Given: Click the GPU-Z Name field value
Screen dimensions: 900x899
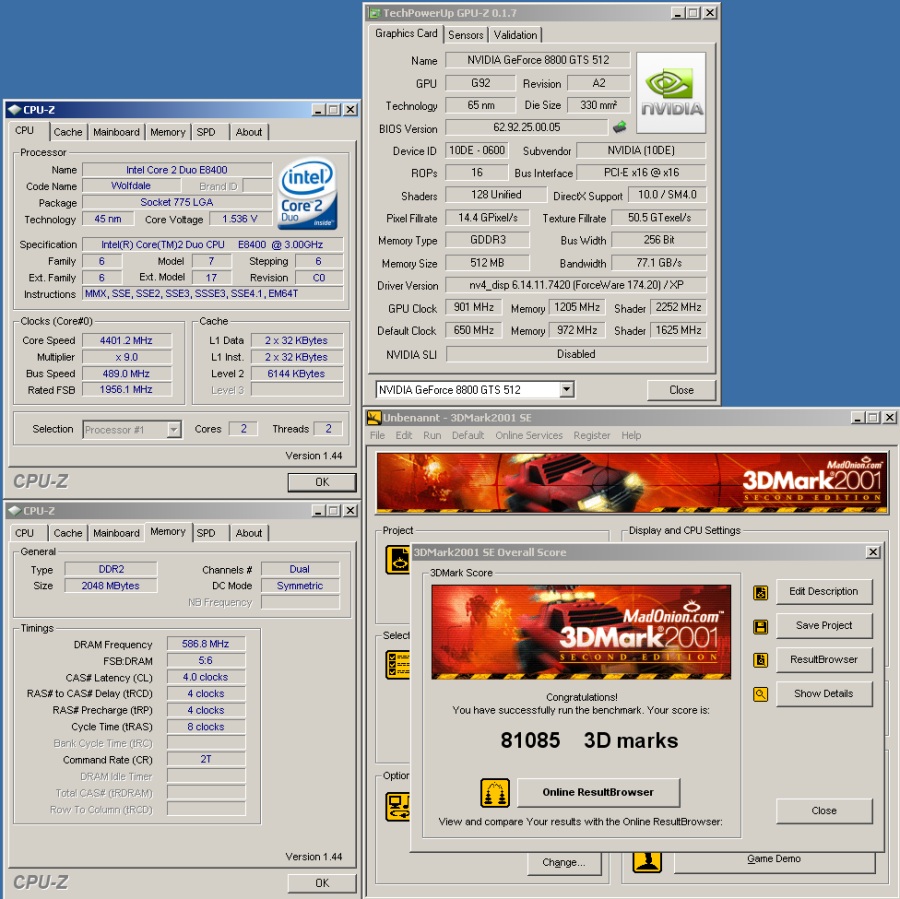Looking at the screenshot, I should tap(537, 60).
